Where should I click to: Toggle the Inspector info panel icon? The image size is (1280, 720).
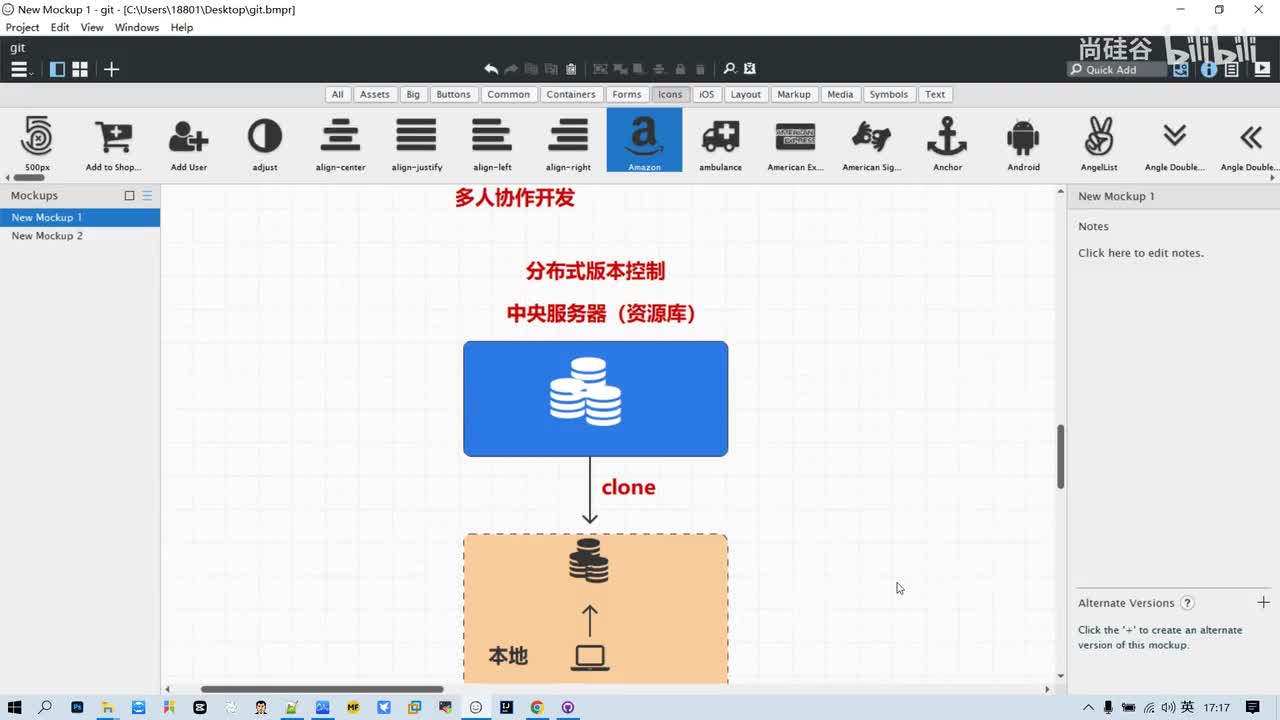pyautogui.click(x=1208, y=69)
